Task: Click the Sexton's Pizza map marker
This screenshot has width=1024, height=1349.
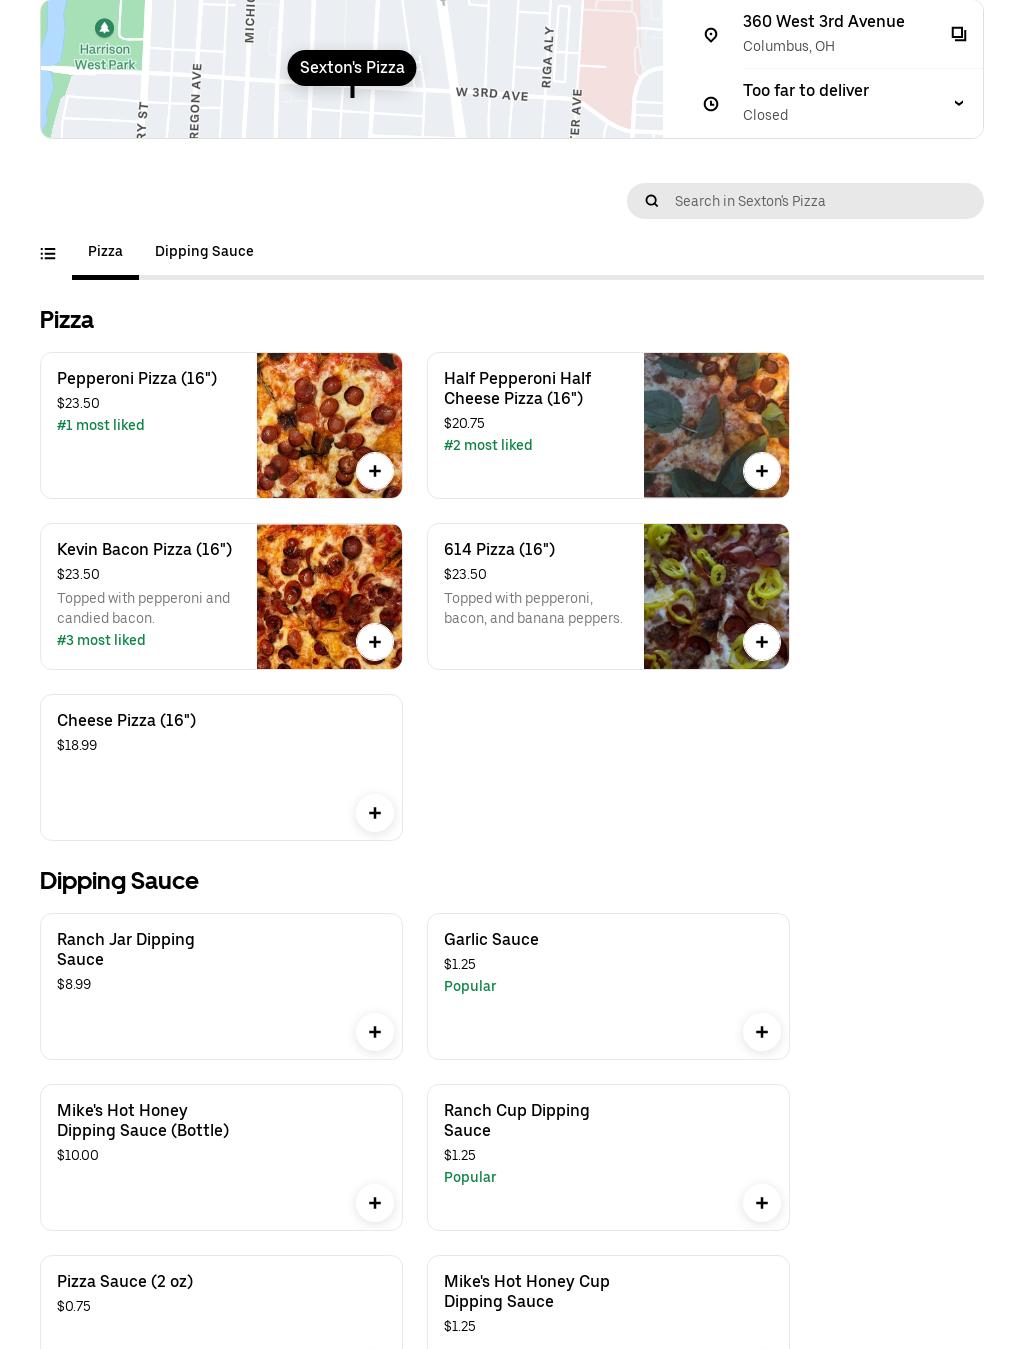Action: pos(352,67)
